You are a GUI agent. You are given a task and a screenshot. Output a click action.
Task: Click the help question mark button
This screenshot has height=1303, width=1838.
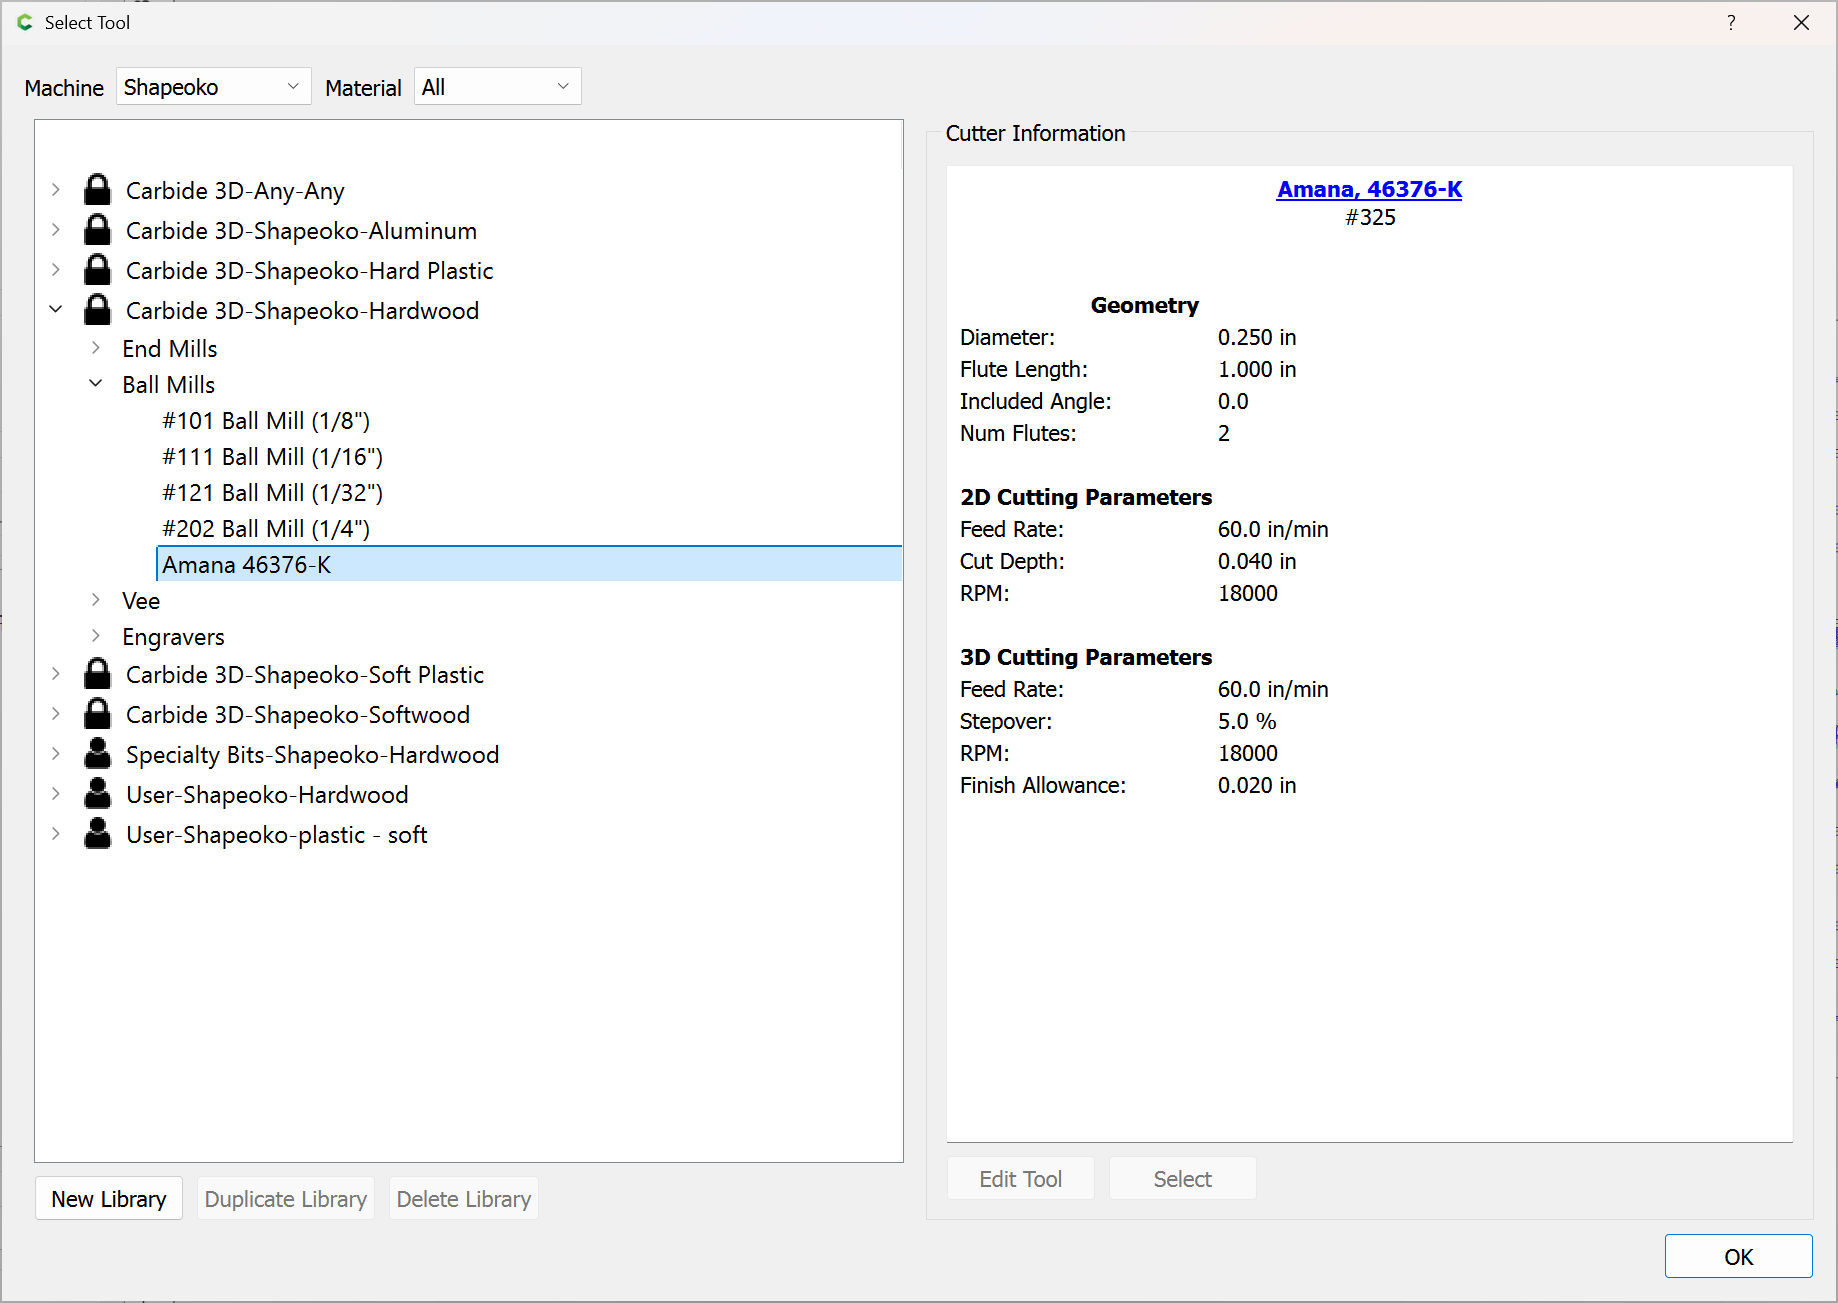click(1731, 22)
